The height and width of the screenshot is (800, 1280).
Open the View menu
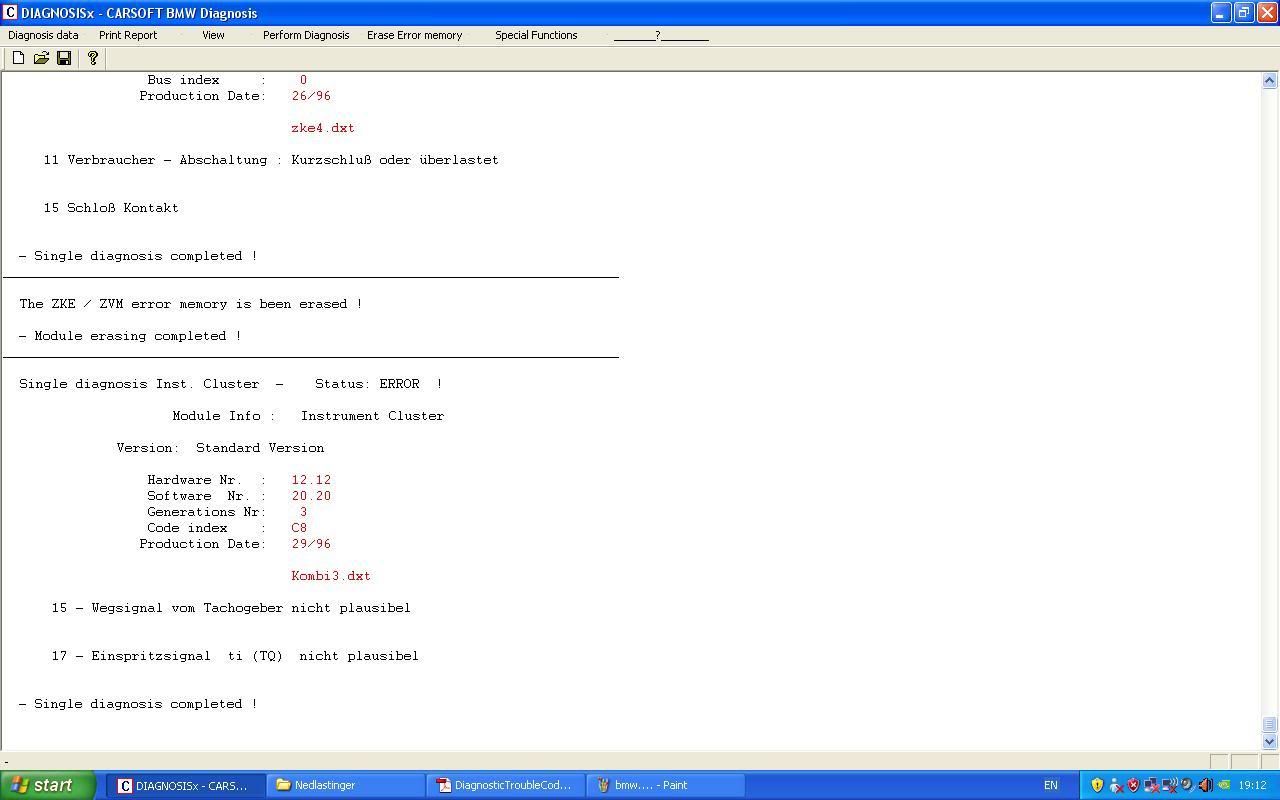213,35
